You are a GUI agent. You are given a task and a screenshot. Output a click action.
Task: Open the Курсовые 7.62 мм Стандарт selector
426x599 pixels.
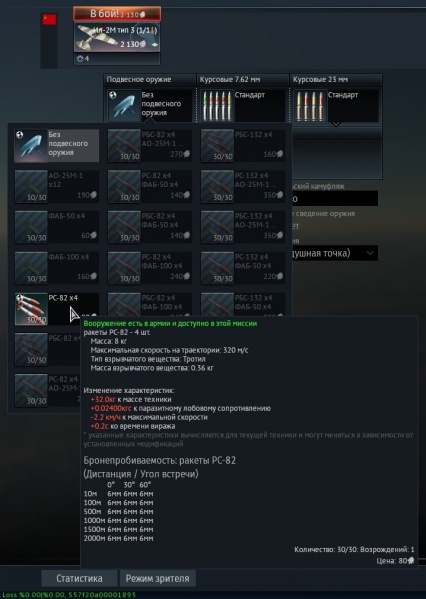(243, 105)
